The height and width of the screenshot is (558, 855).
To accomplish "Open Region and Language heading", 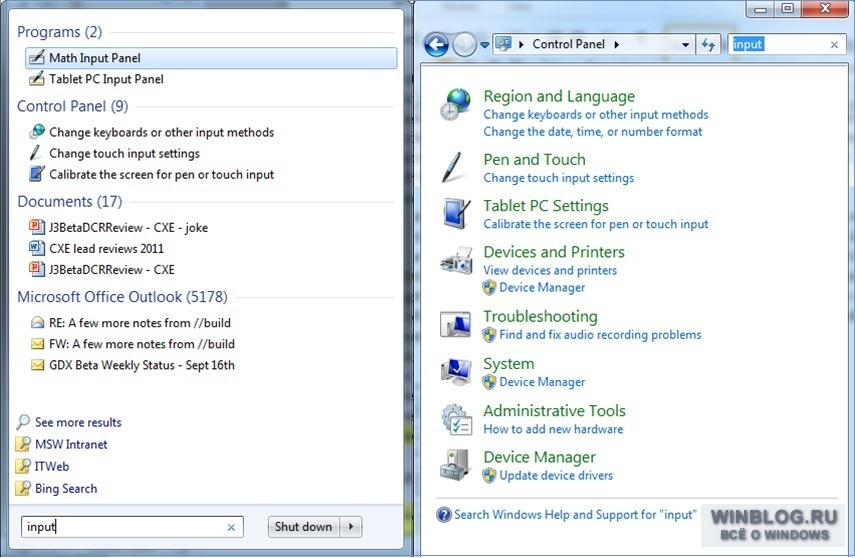I will (559, 96).
